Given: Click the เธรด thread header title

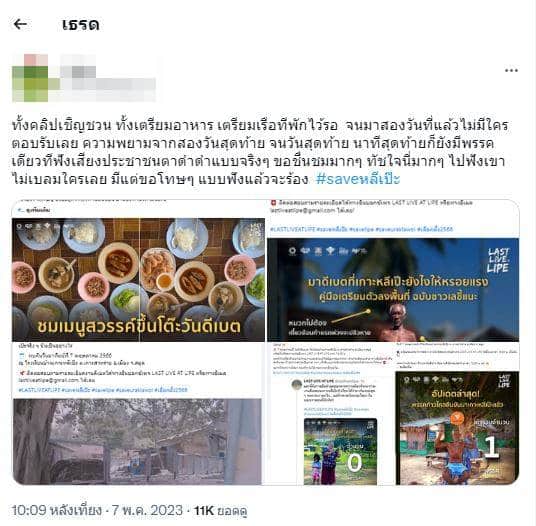Looking at the screenshot, I should coord(81,25).
